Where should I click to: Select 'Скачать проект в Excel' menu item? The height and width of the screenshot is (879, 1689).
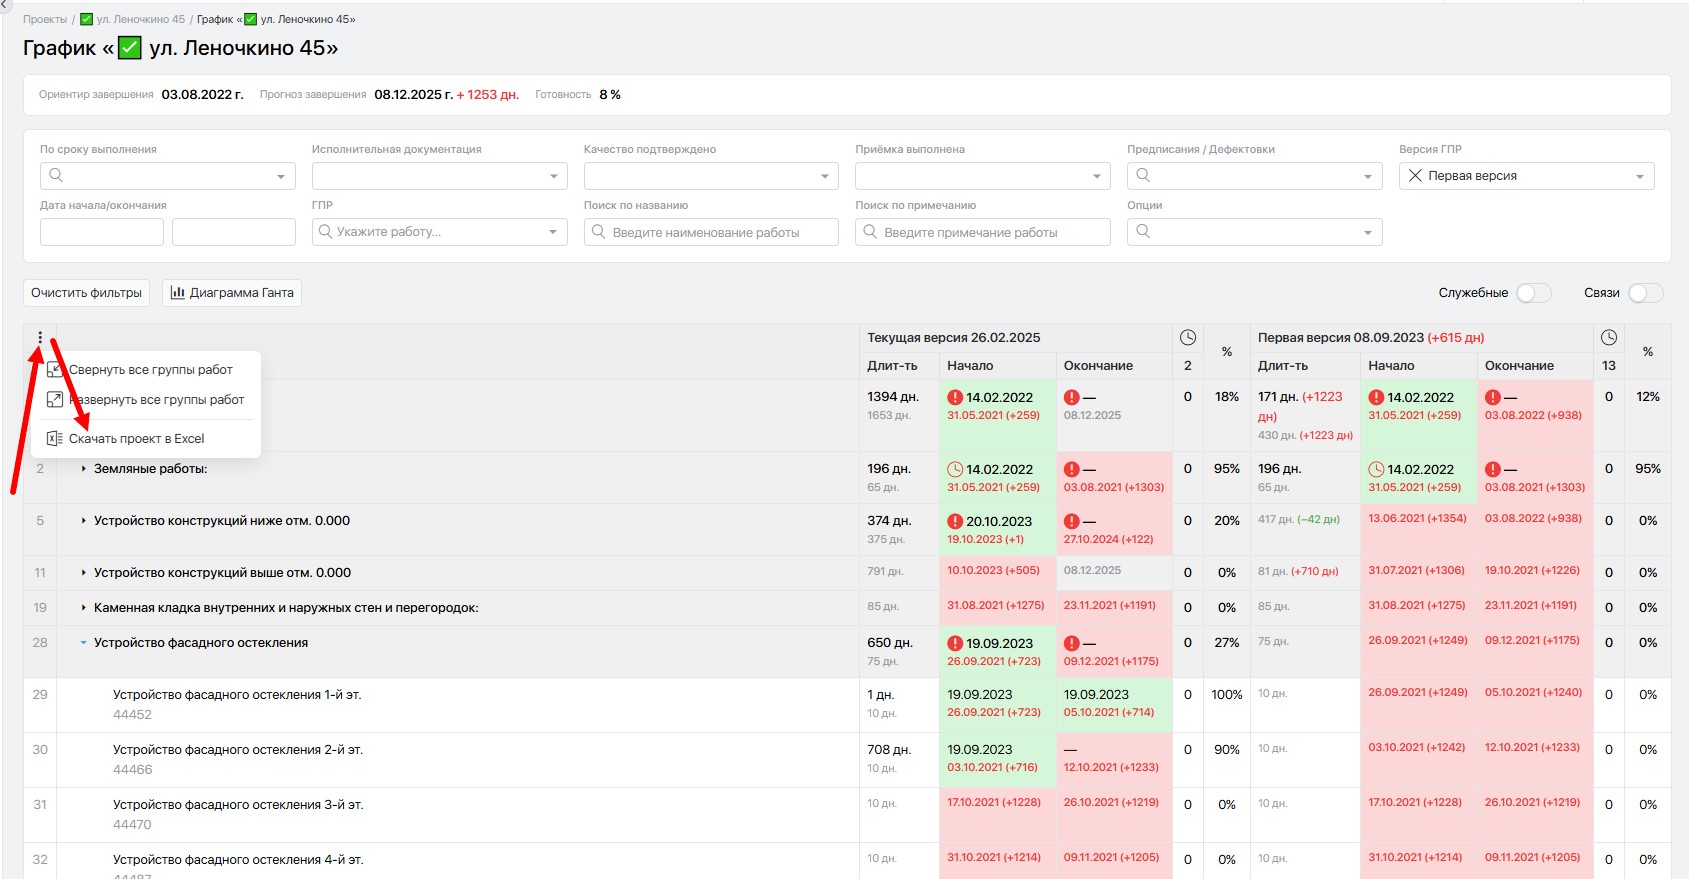click(136, 438)
